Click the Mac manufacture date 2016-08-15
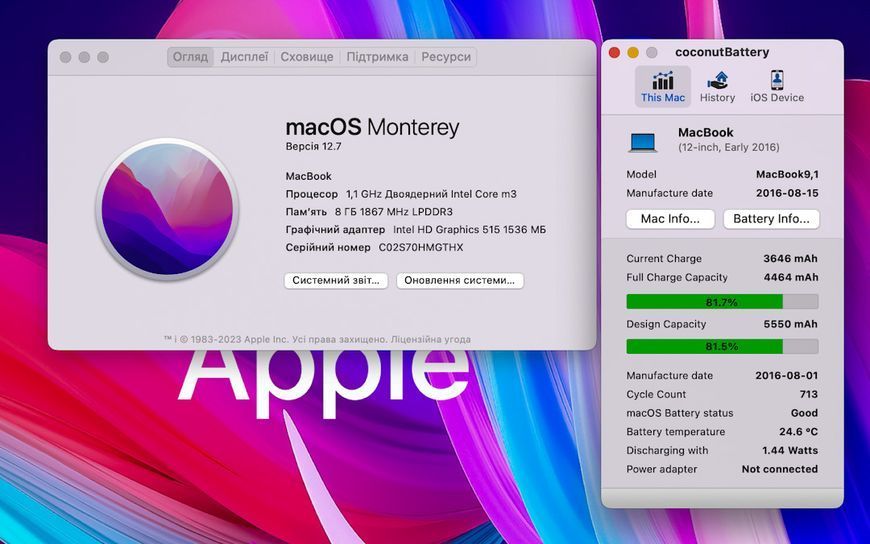870x544 pixels. (x=787, y=193)
